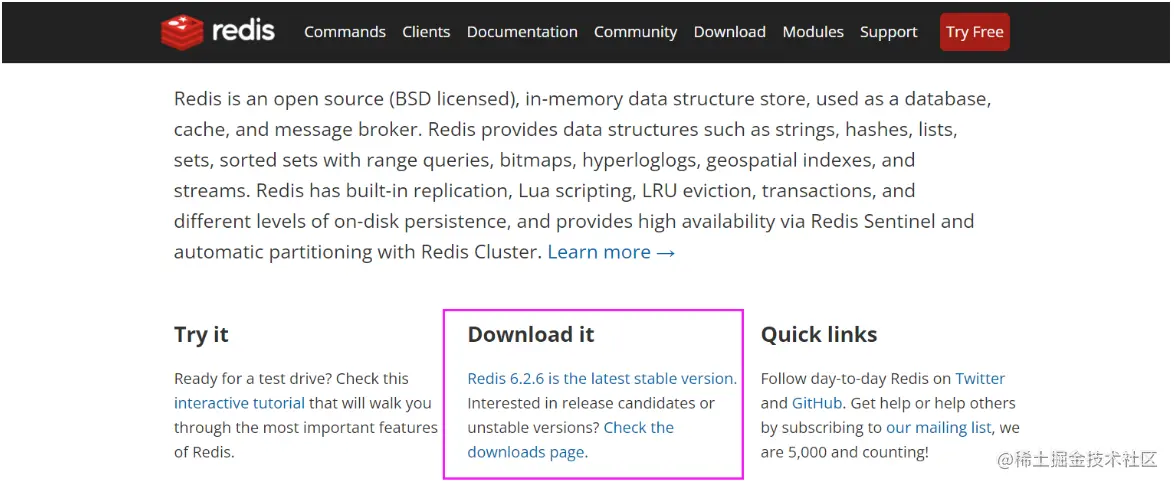
Task: Click the Try it heading
Action: (x=201, y=335)
